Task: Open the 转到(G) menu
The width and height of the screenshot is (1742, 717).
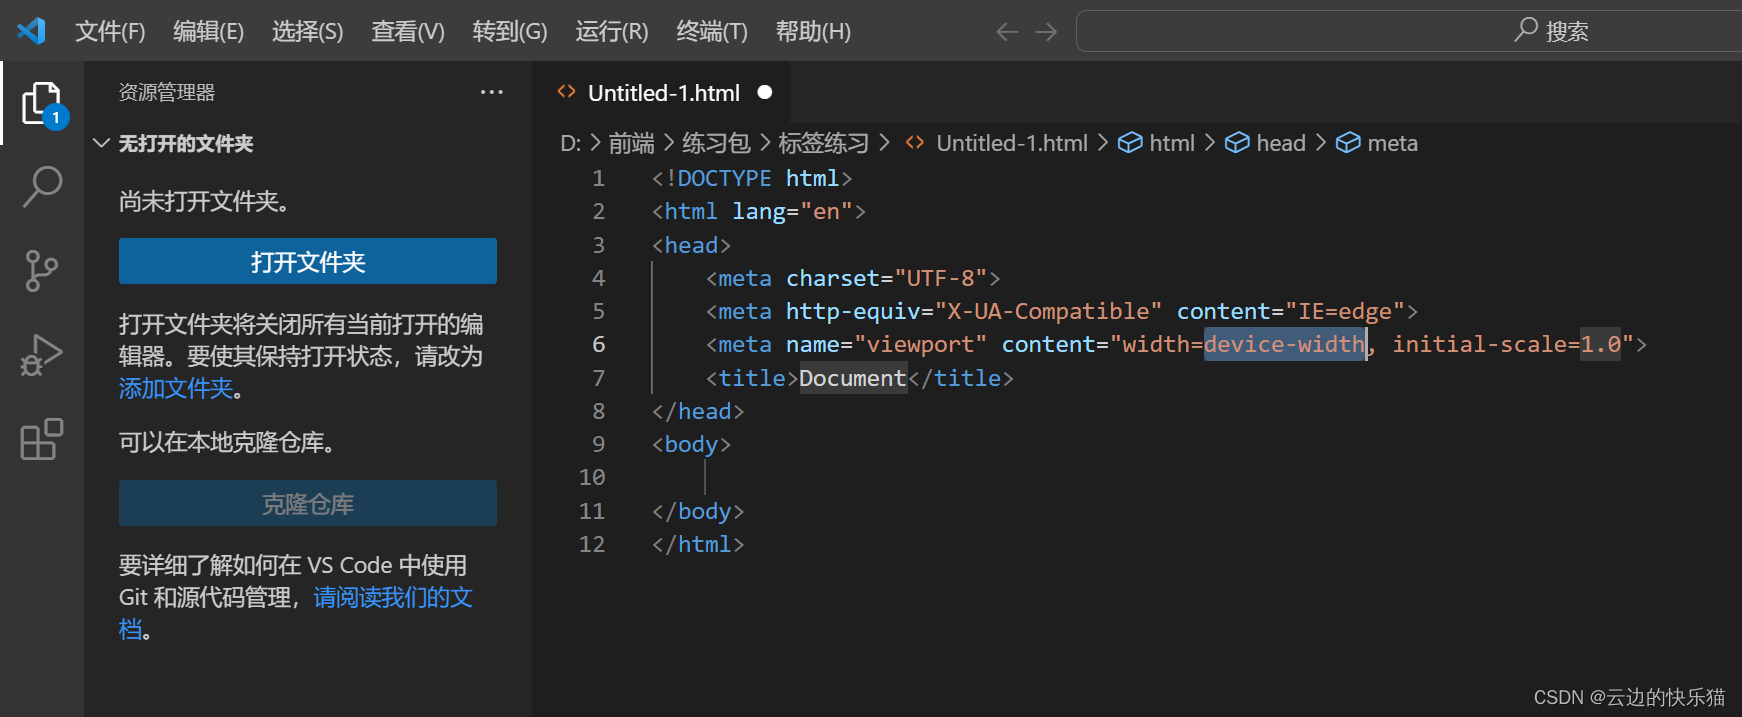Action: click(x=510, y=32)
